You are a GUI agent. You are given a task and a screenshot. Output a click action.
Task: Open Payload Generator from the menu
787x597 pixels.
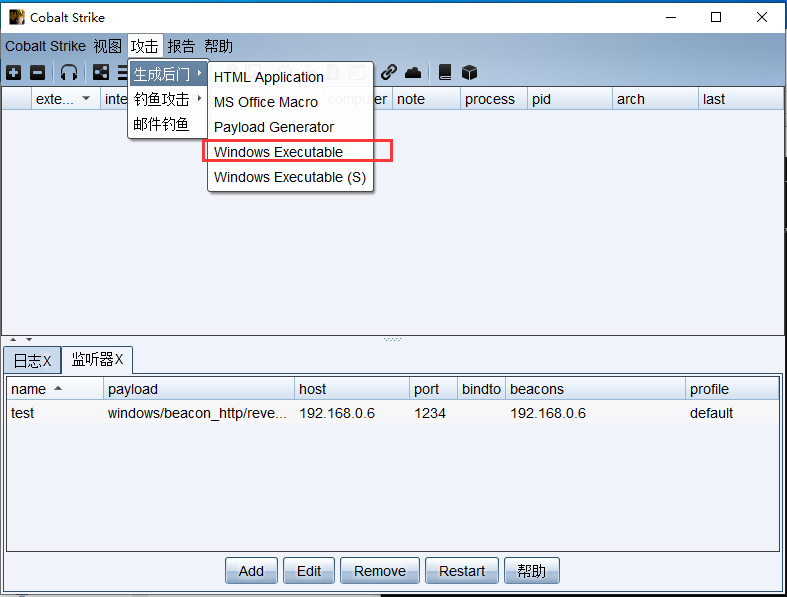273,127
